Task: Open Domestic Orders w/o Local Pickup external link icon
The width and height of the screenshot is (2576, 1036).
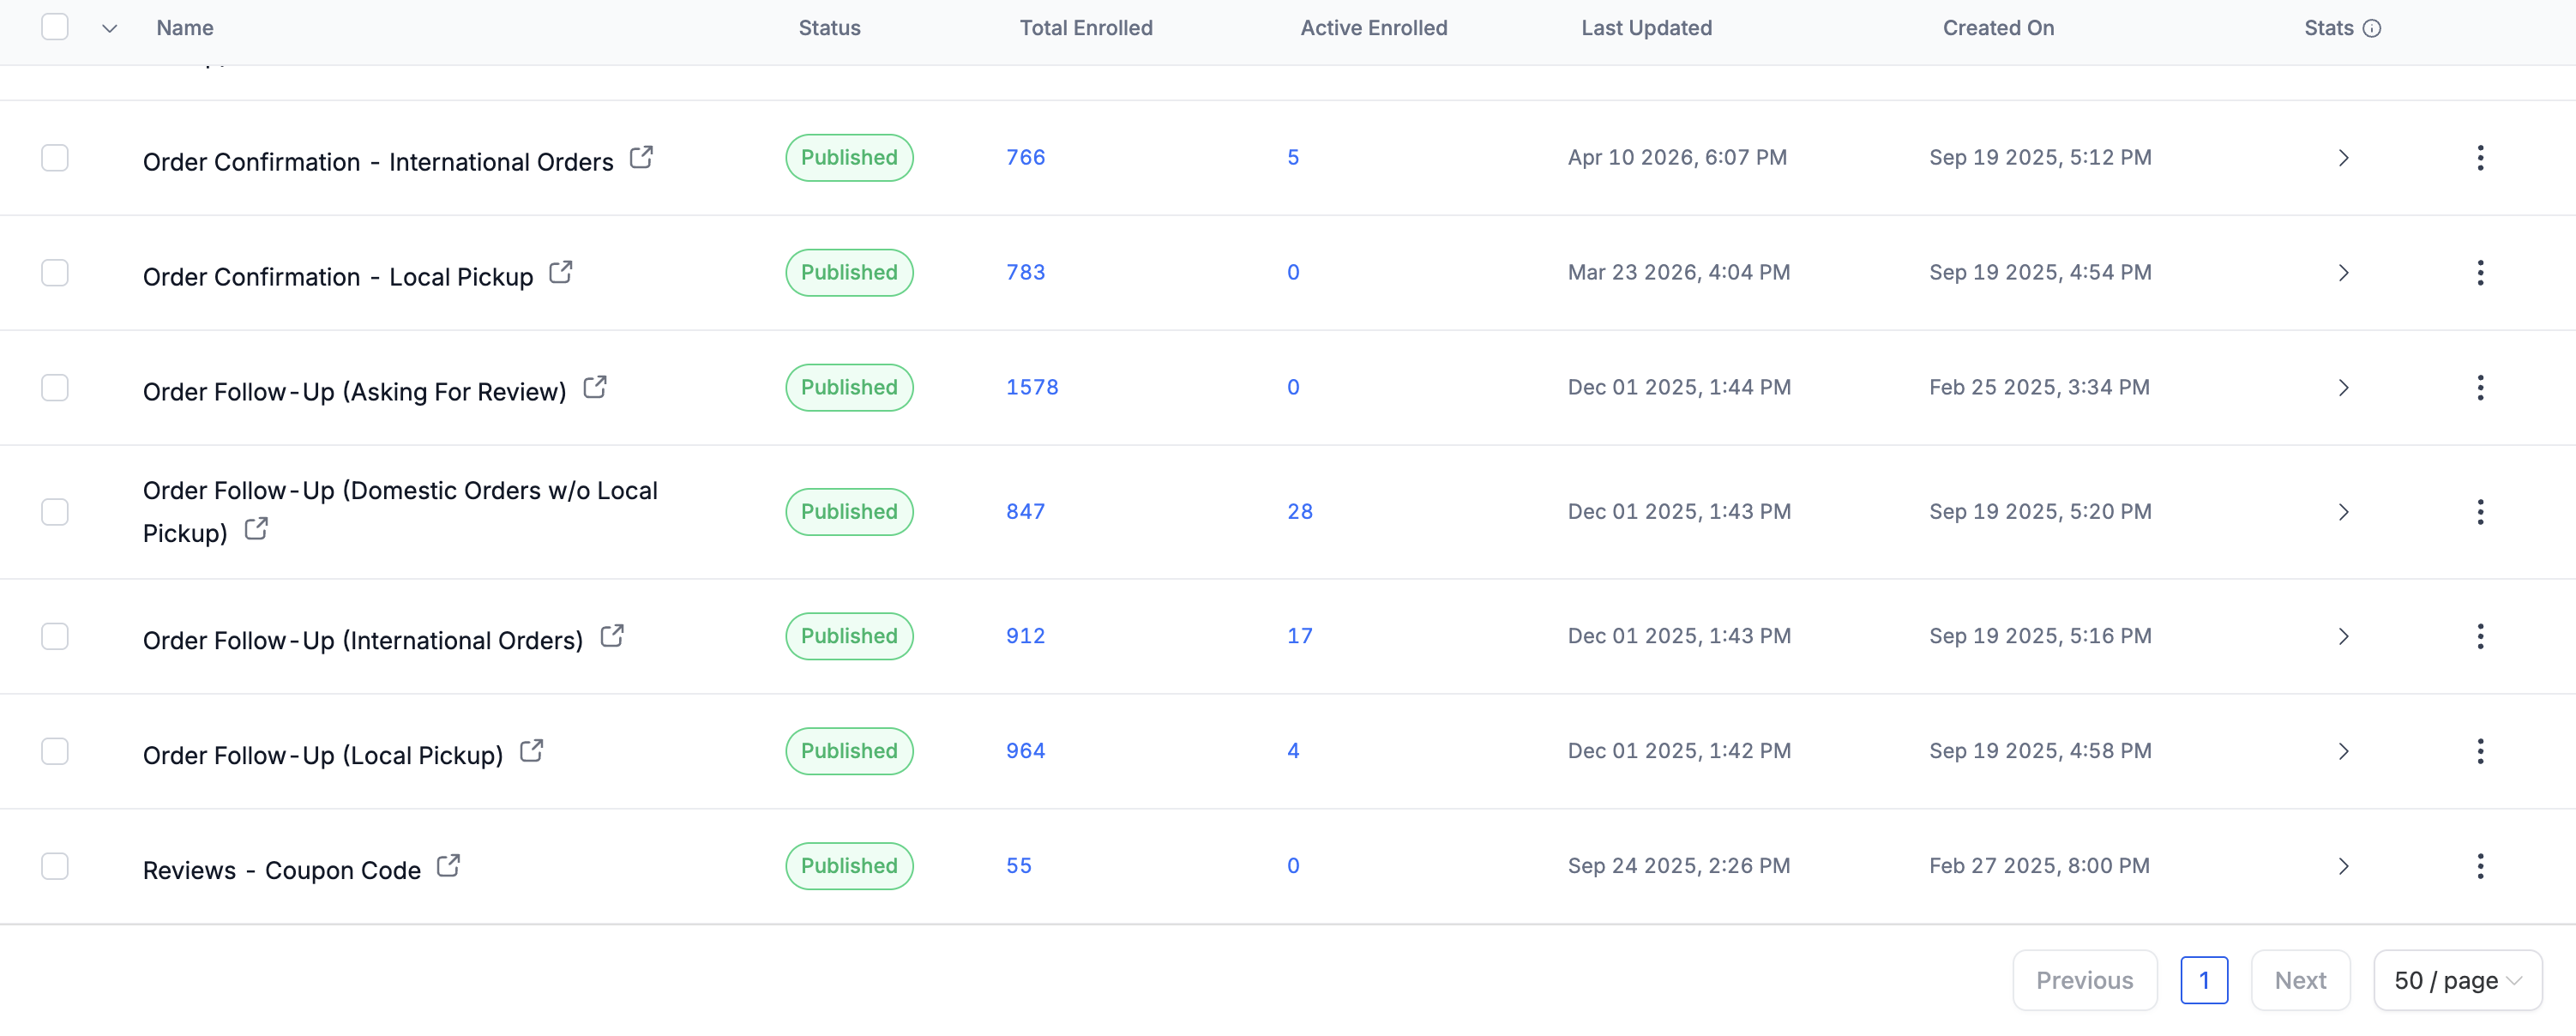Action: (256, 529)
